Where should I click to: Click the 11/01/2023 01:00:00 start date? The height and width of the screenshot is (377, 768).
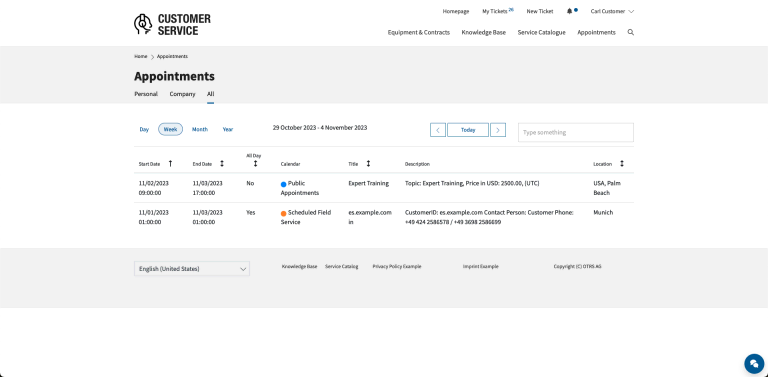[154, 217]
